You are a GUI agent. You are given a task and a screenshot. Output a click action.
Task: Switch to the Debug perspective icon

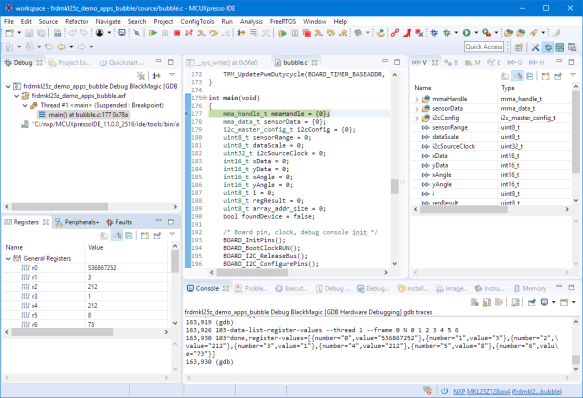(548, 47)
